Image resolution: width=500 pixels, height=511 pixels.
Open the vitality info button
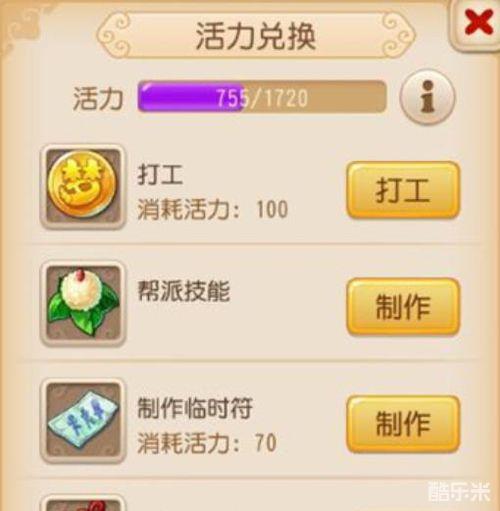point(427,97)
